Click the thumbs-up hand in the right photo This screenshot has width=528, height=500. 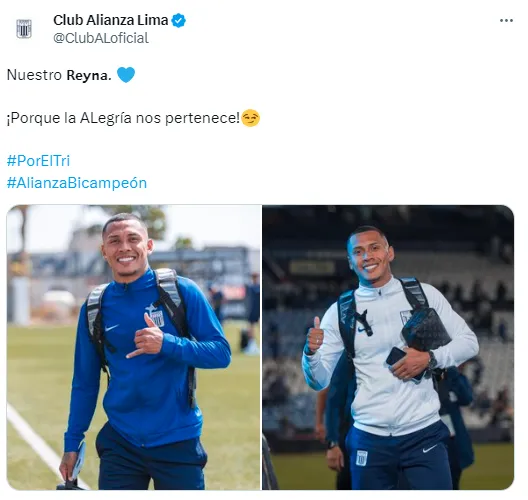point(315,335)
